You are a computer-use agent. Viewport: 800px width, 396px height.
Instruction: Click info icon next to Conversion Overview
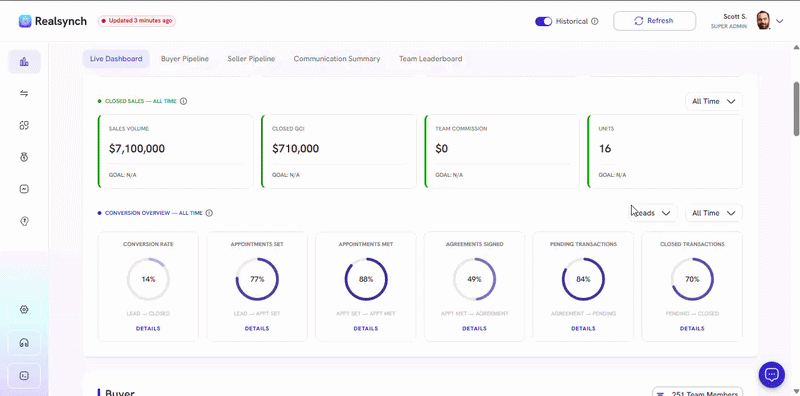pos(209,213)
